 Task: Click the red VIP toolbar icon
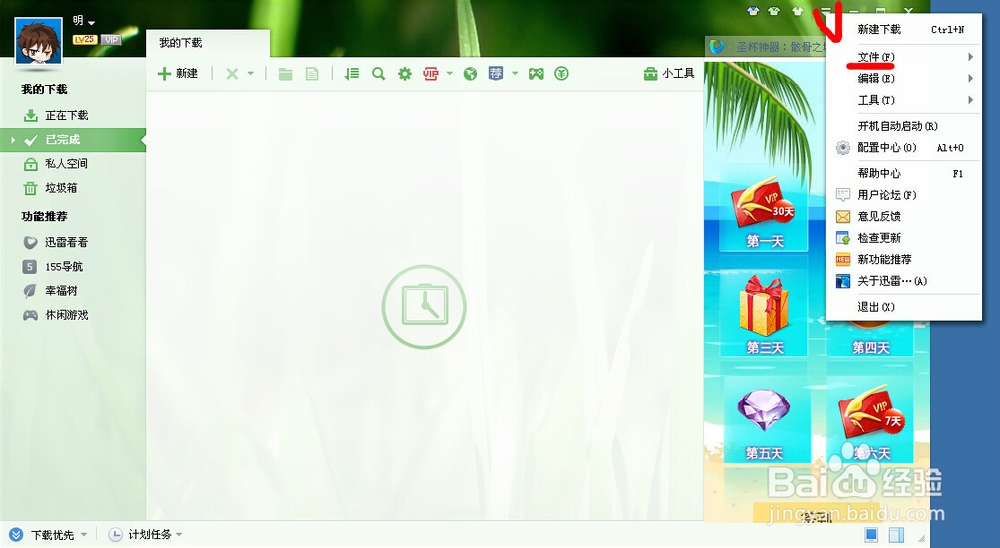[x=431, y=74]
